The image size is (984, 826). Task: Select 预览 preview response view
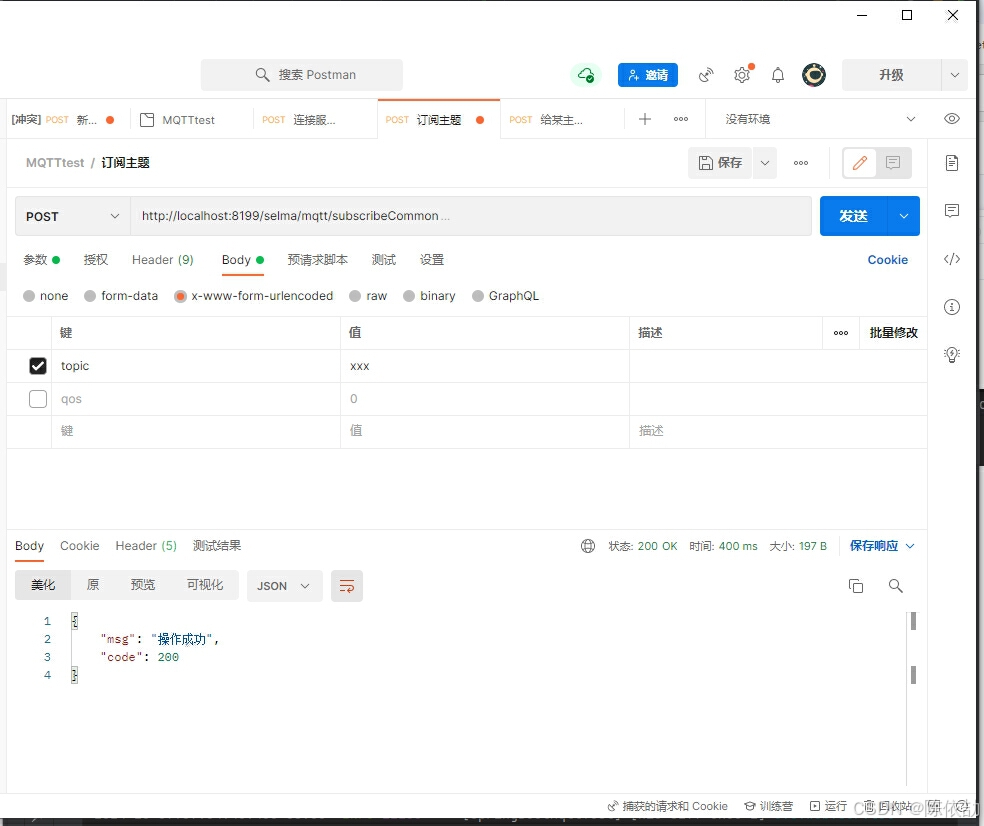click(142, 585)
